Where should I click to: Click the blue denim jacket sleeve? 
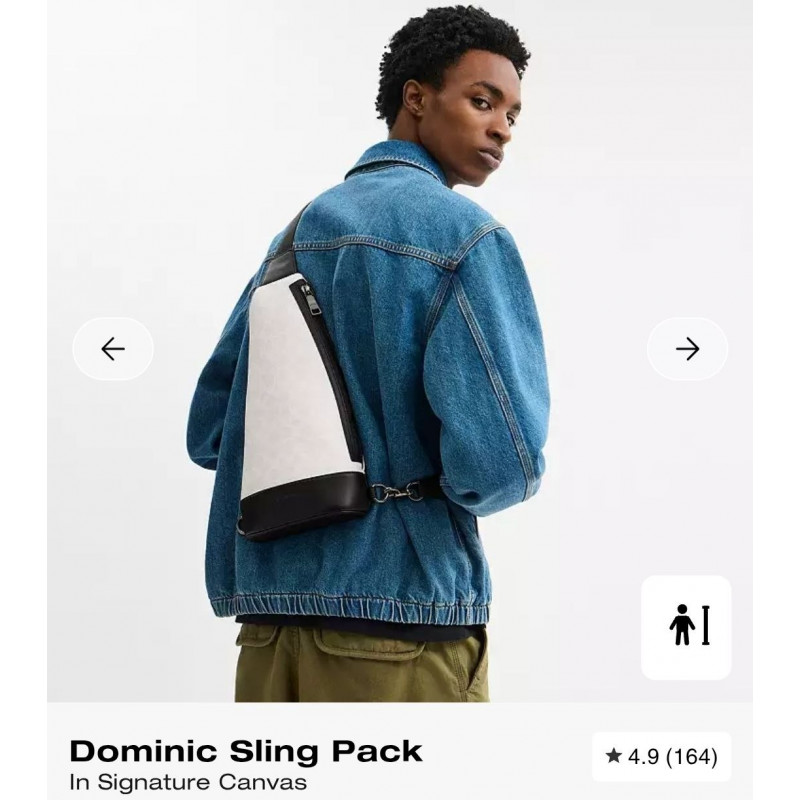[485, 388]
